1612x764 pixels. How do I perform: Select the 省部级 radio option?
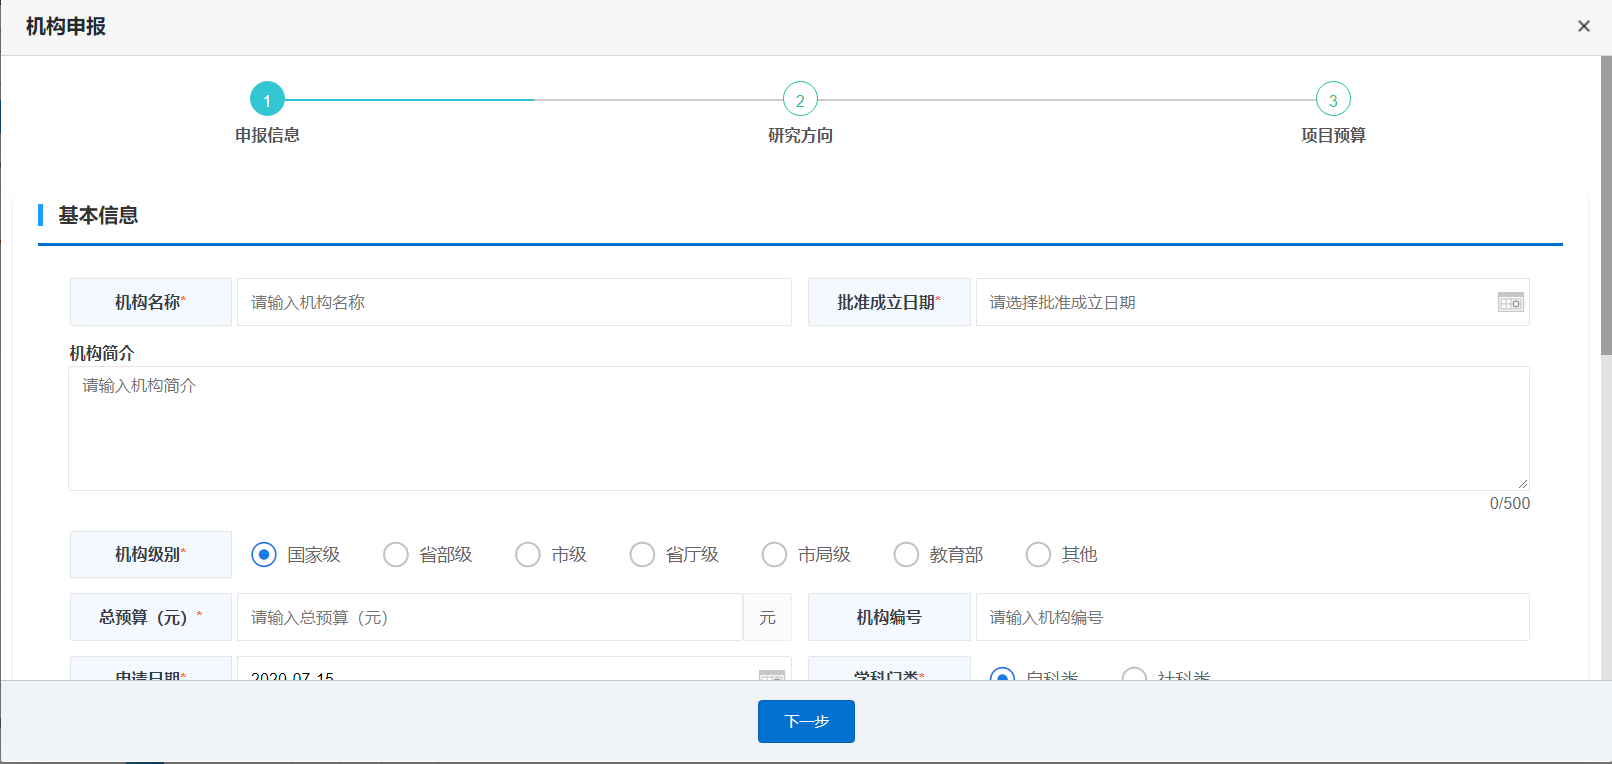[x=396, y=554]
